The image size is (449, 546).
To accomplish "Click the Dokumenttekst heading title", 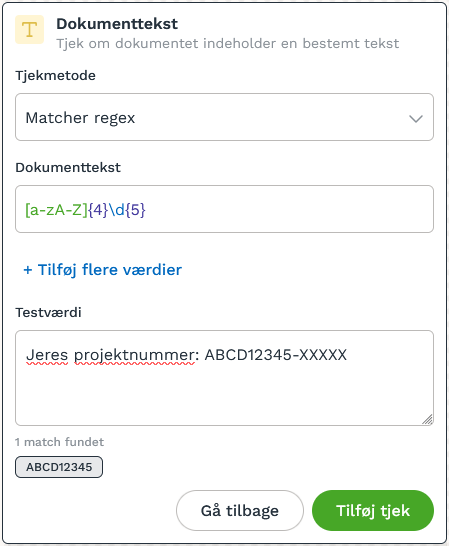I will [117, 24].
